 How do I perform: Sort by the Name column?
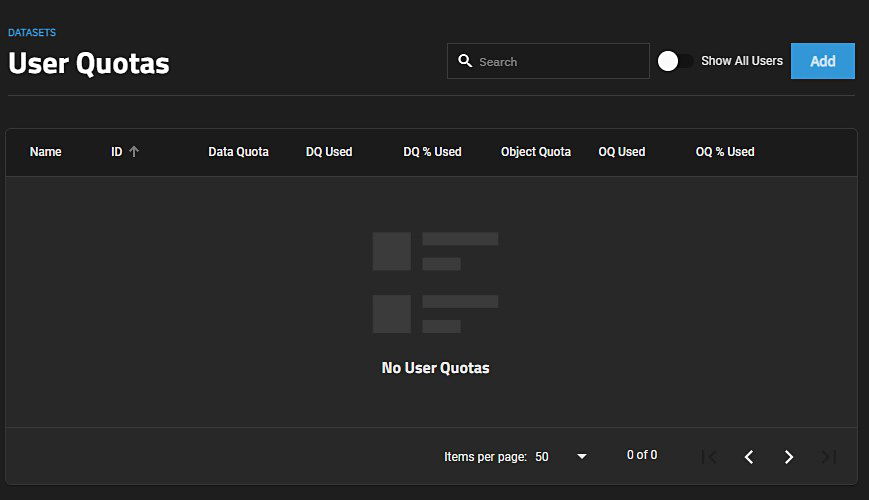46,152
